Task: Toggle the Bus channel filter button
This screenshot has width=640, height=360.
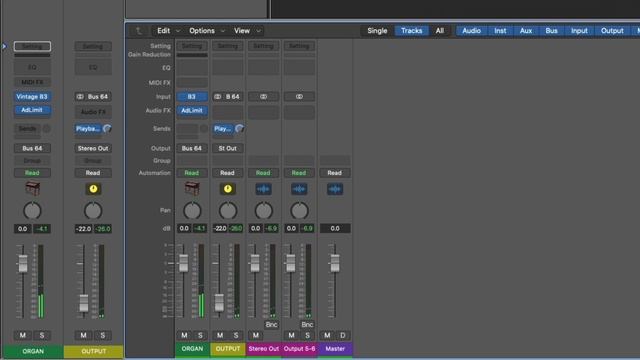Action: click(551, 31)
